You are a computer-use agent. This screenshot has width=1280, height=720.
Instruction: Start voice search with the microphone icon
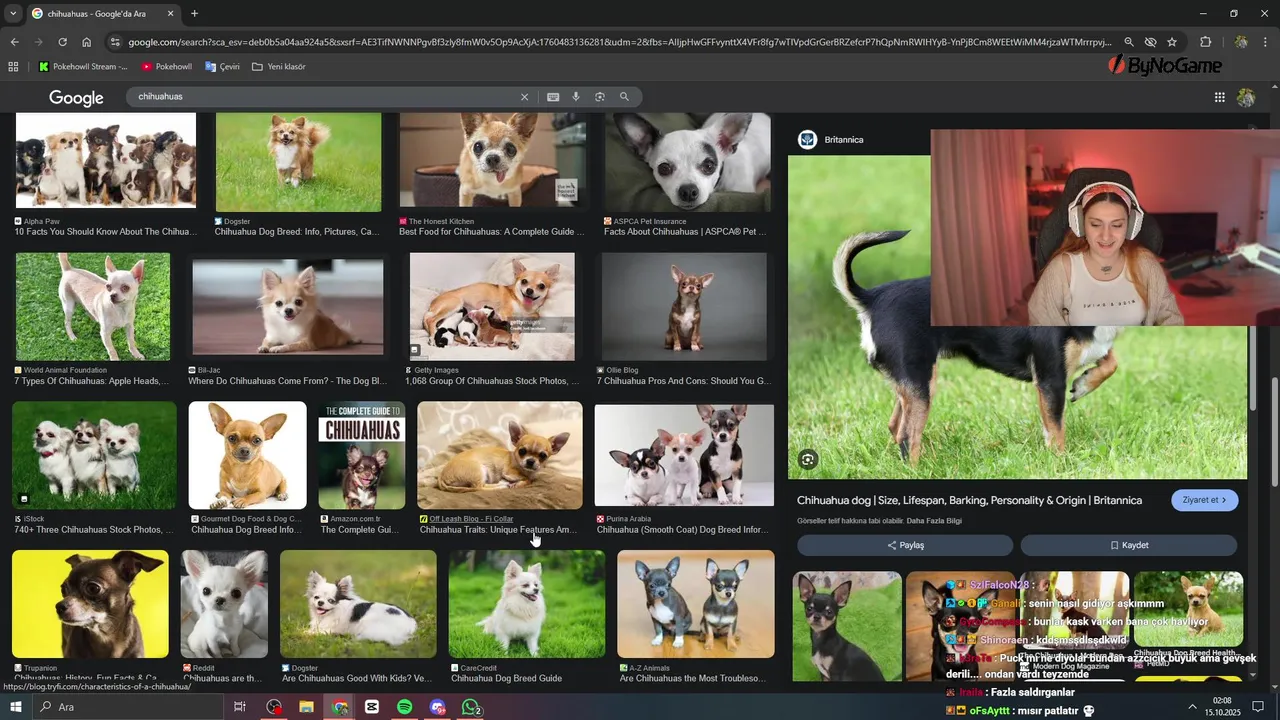tap(576, 97)
